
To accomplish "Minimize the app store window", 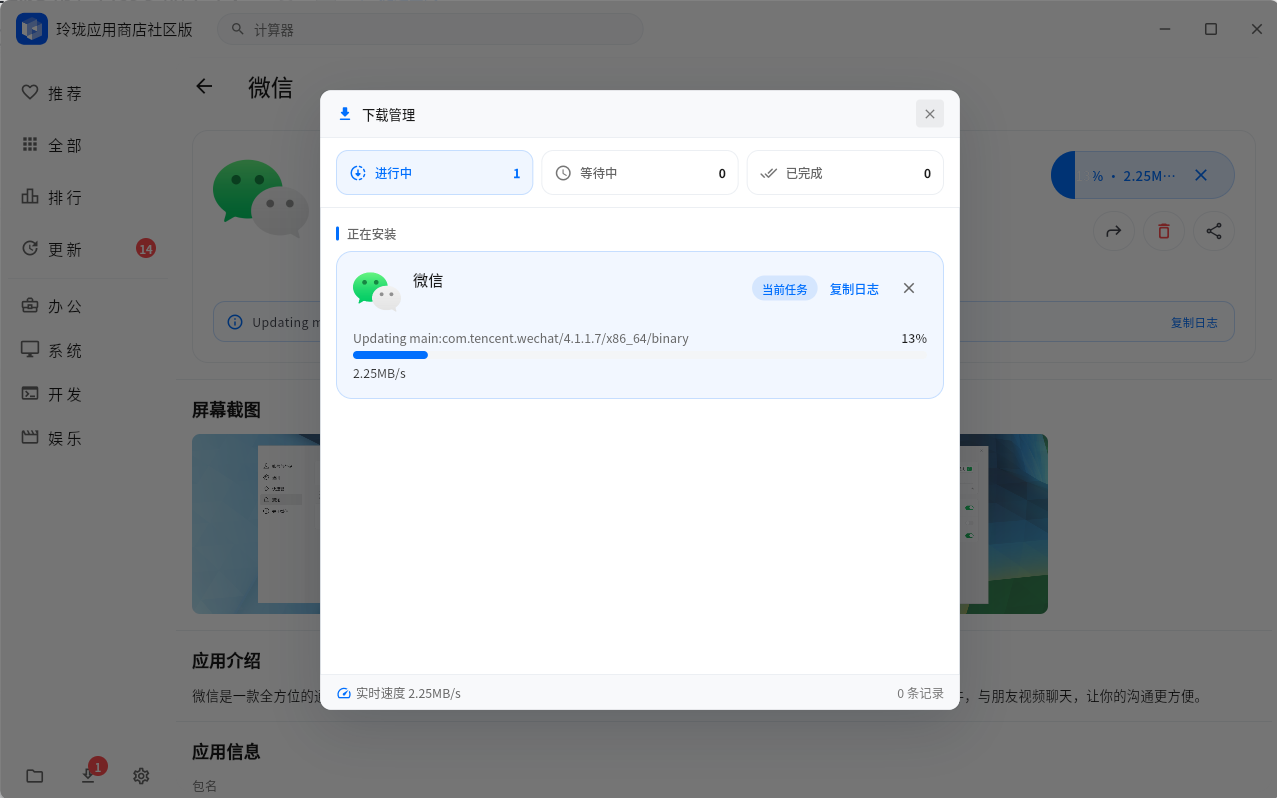I will [1165, 29].
